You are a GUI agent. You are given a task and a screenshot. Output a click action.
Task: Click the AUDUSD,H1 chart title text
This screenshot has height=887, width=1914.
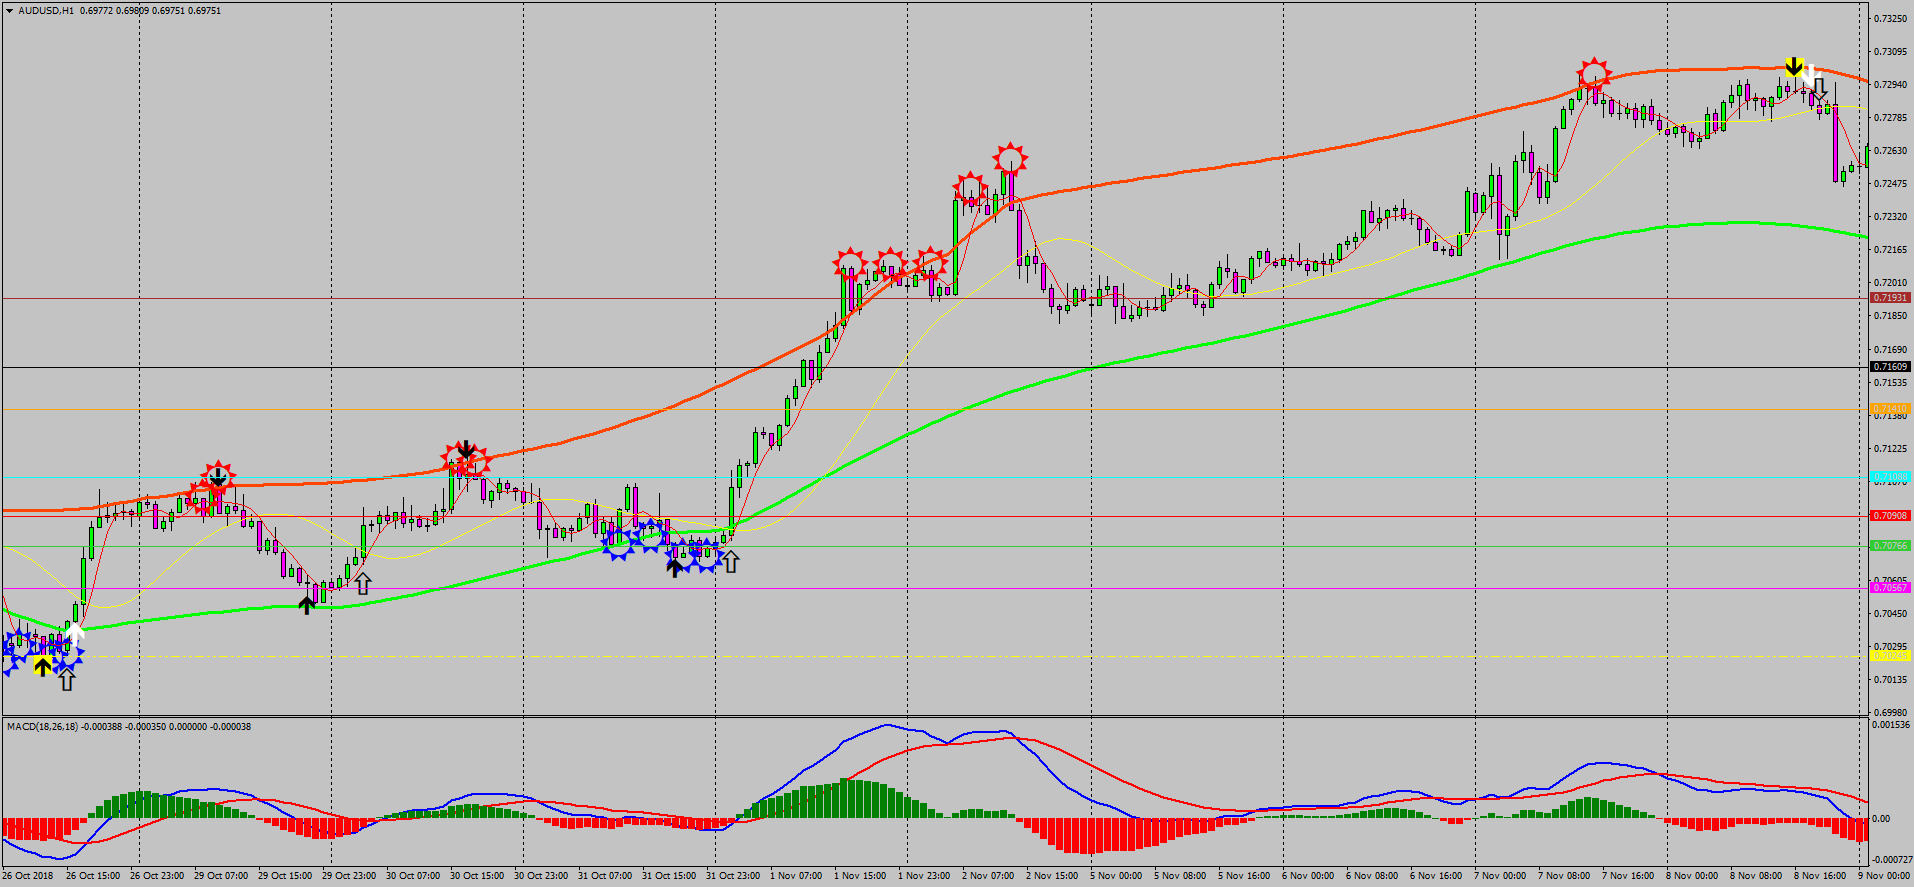pos(46,11)
